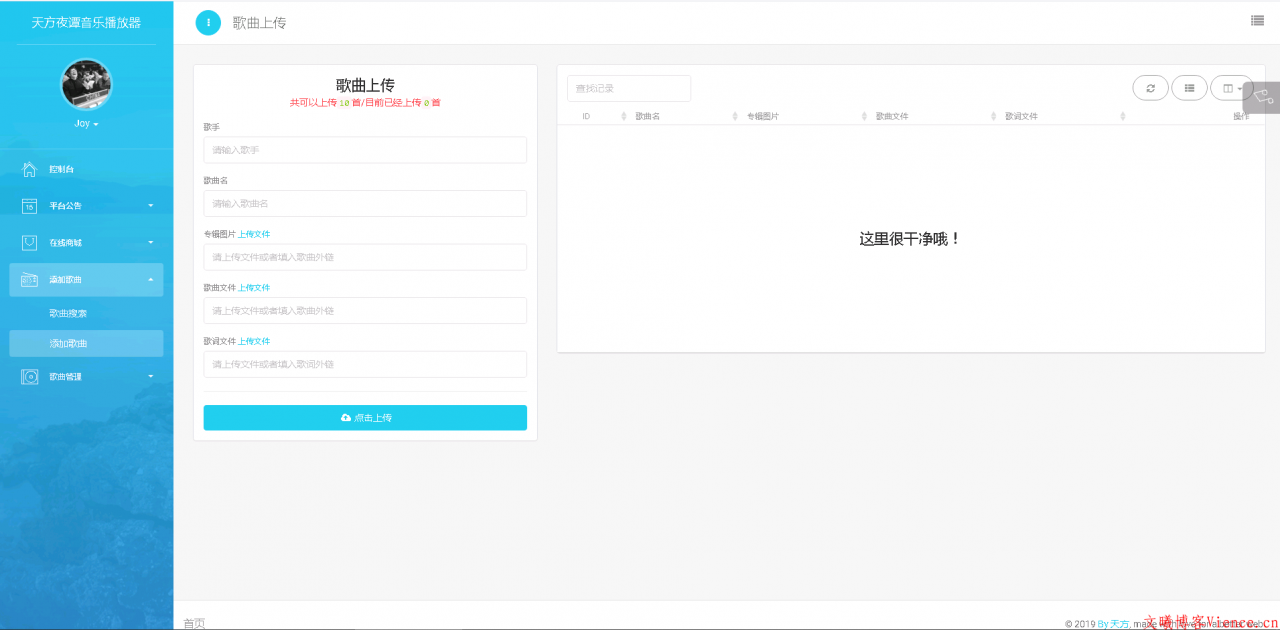Viewport: 1280px width, 630px height.
Task: Click the info icon beside 歌曲上传 title
Action: click(x=208, y=22)
